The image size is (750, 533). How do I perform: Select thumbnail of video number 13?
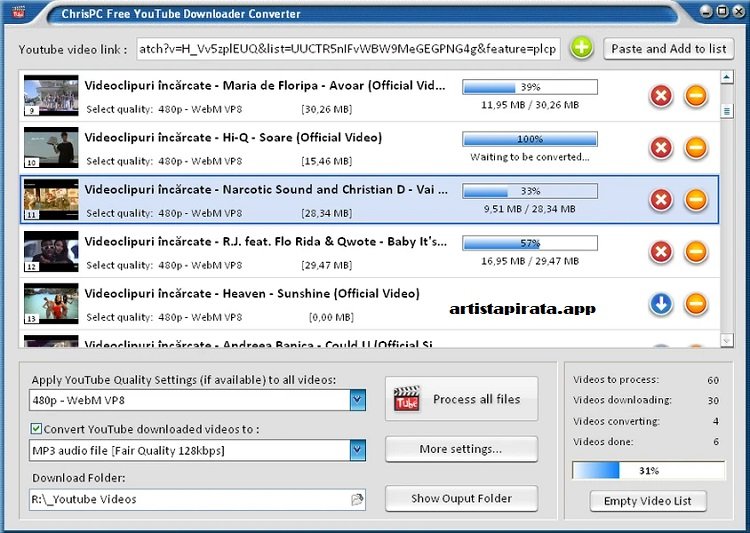pyautogui.click(x=51, y=304)
